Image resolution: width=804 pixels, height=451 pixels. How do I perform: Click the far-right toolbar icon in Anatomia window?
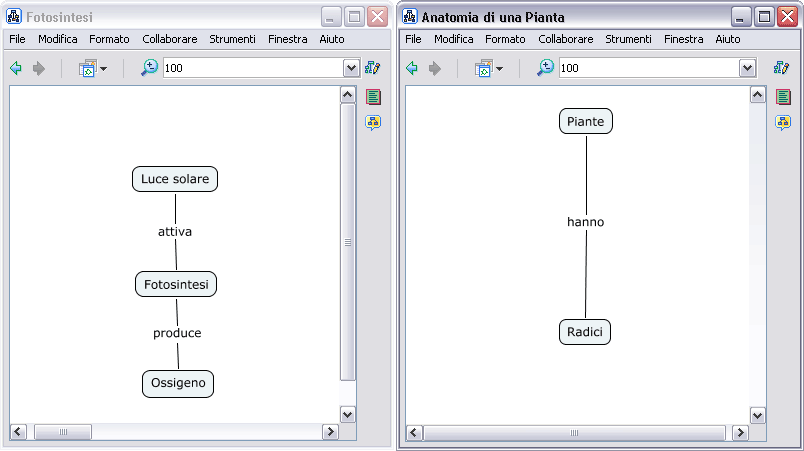tap(782, 68)
